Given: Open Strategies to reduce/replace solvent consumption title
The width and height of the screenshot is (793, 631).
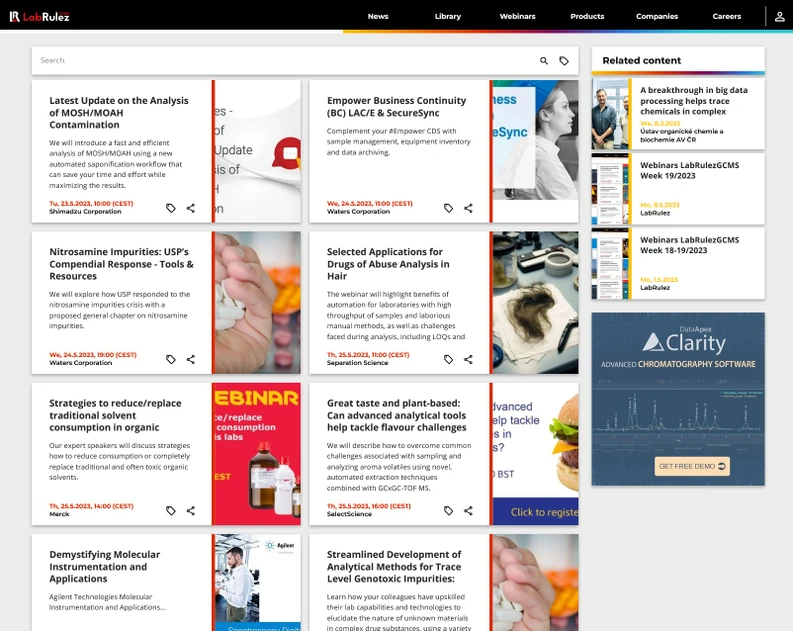Looking at the screenshot, I should coord(115,415).
